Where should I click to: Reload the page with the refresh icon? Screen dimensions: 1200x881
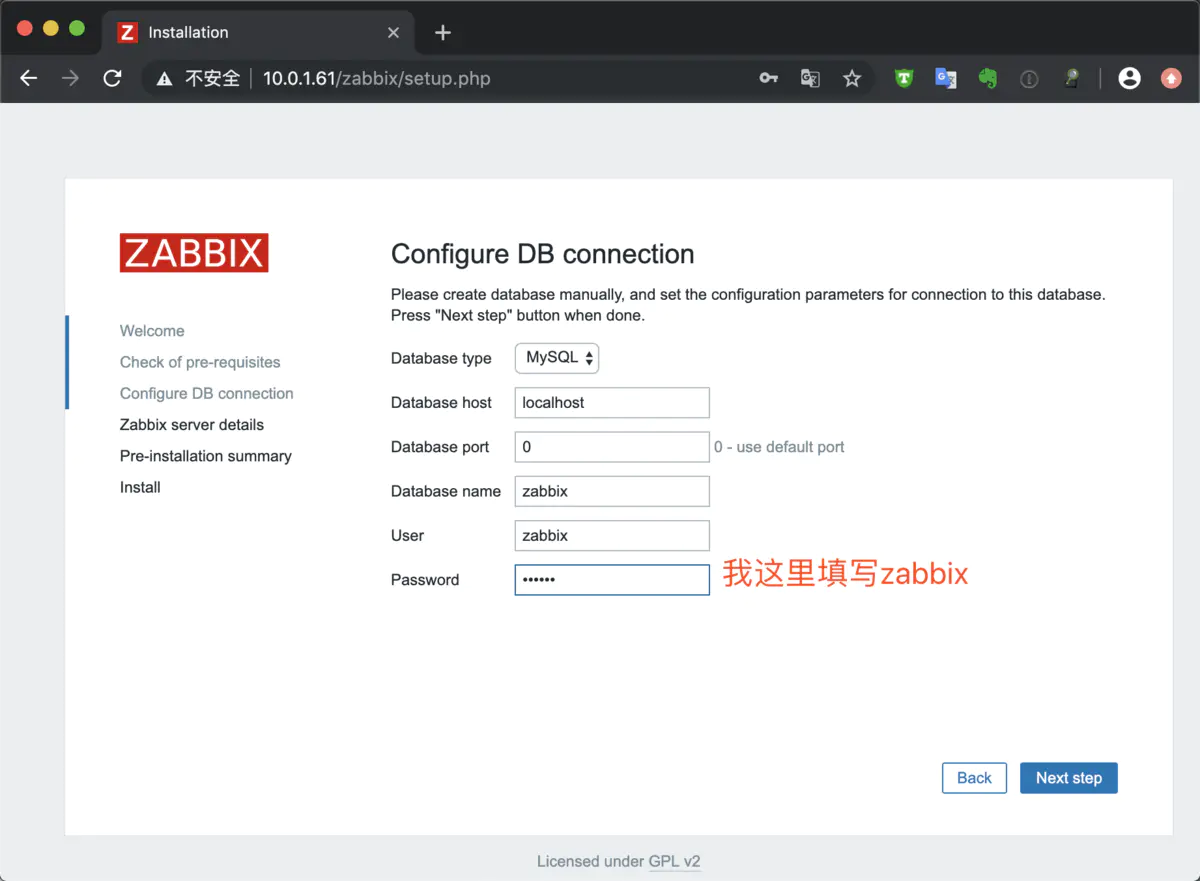[x=112, y=78]
